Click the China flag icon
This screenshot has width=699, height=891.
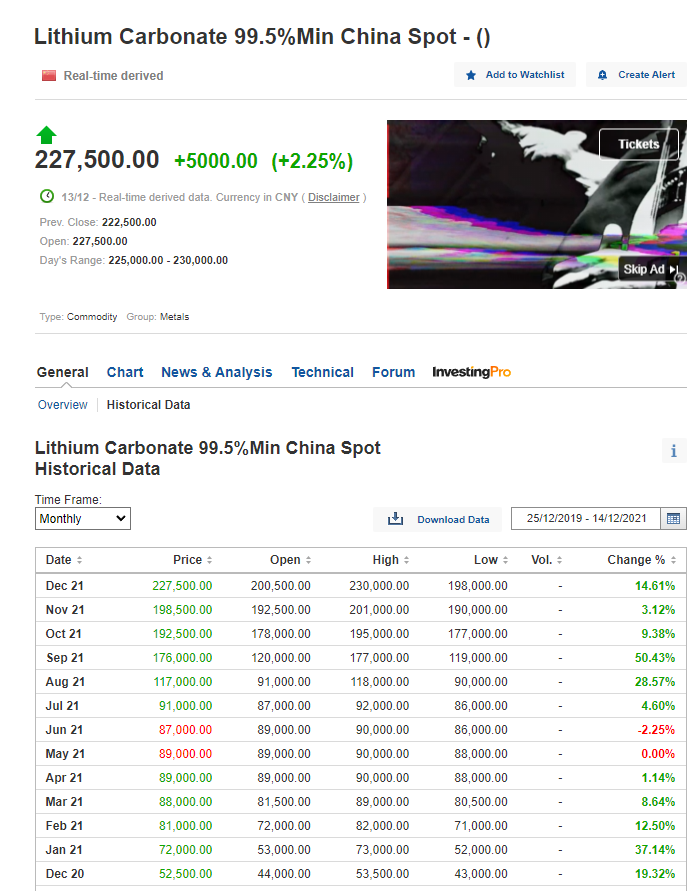tap(49, 76)
